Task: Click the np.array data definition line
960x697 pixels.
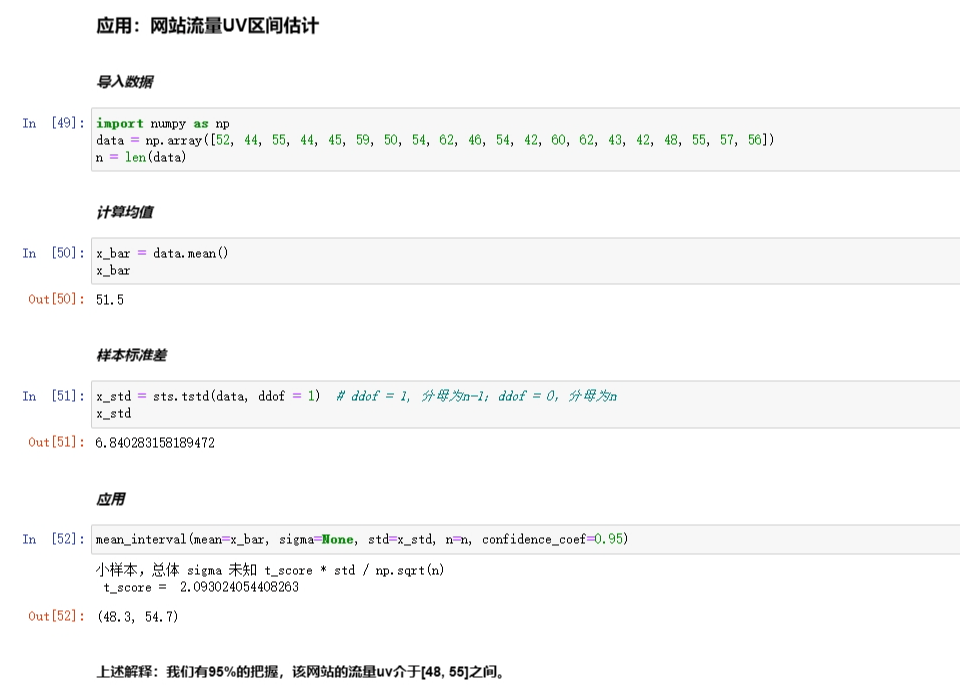Action: [x=435, y=140]
